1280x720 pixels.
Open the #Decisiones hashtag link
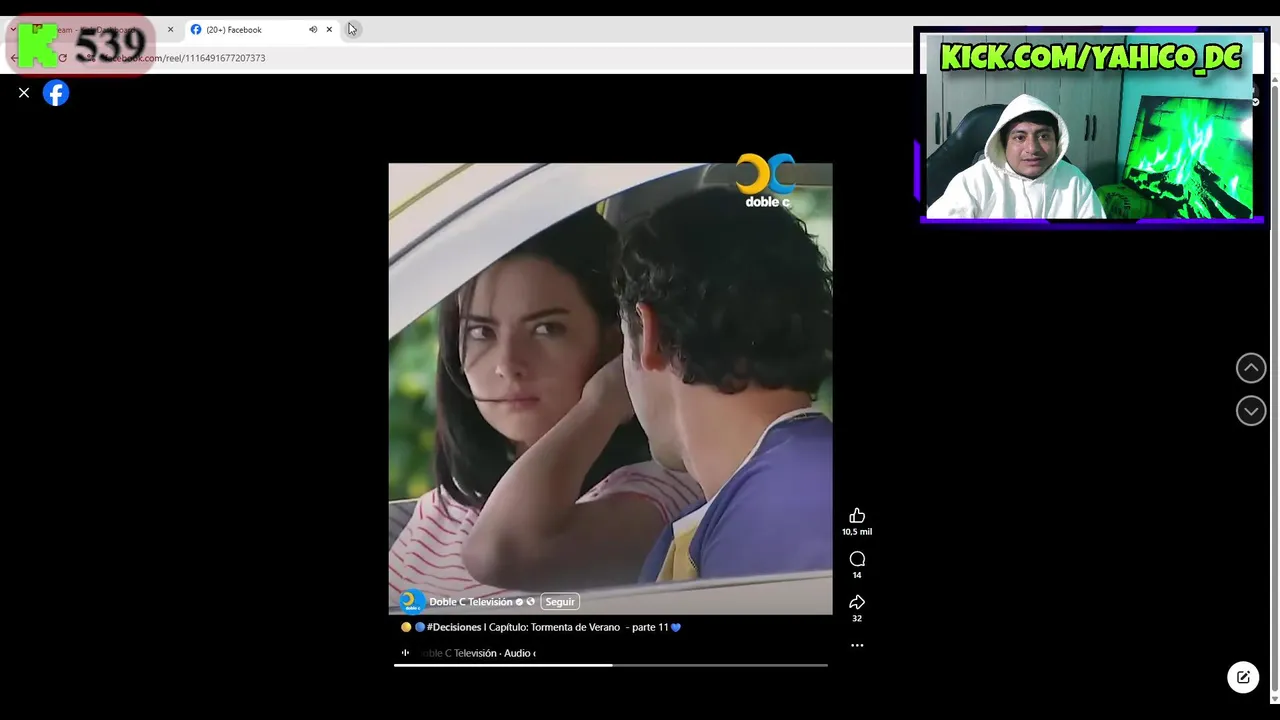454,627
